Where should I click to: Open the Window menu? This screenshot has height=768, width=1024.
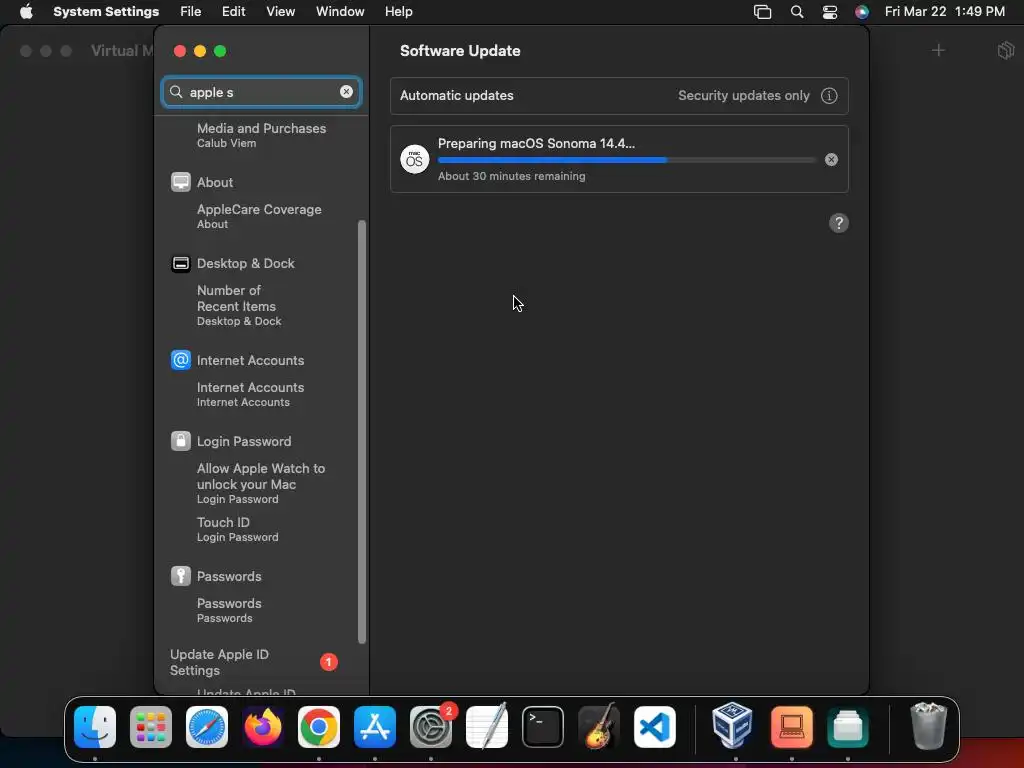(x=340, y=12)
